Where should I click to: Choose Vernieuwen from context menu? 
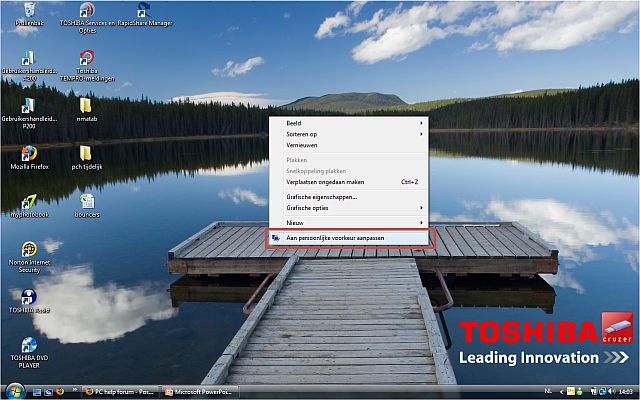pos(349,145)
